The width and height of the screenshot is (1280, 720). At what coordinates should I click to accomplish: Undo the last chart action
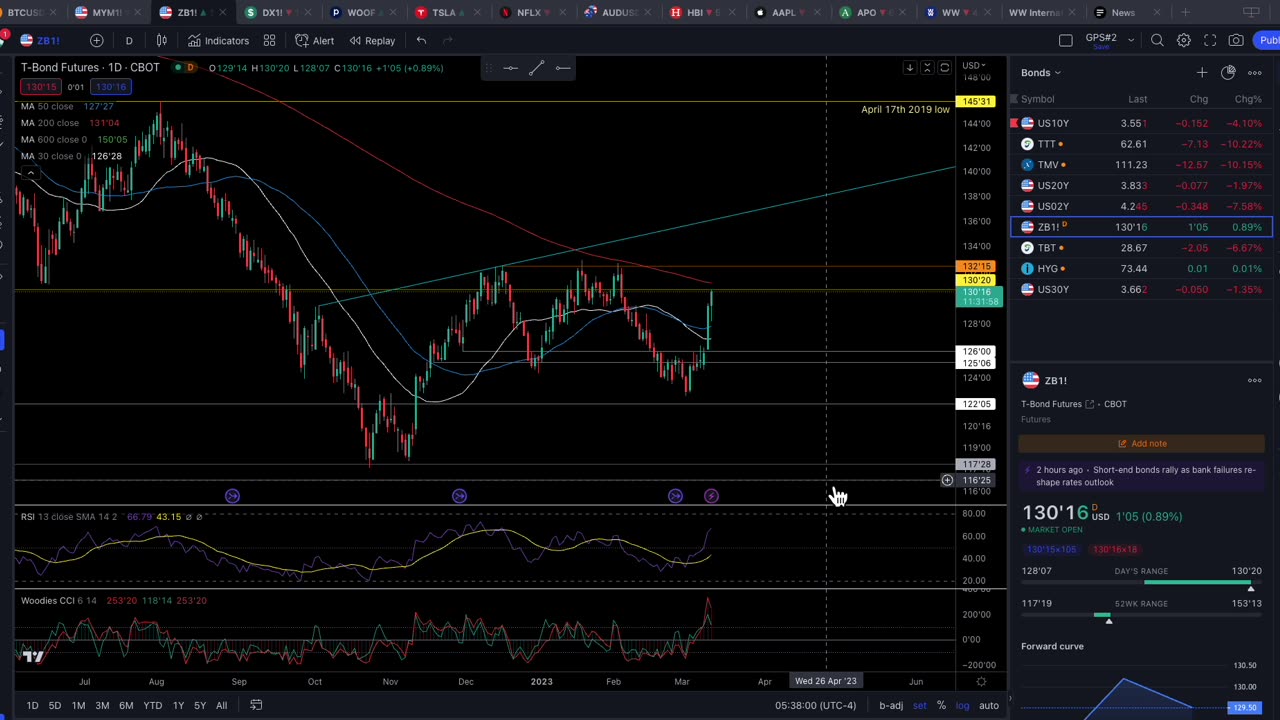click(x=421, y=40)
